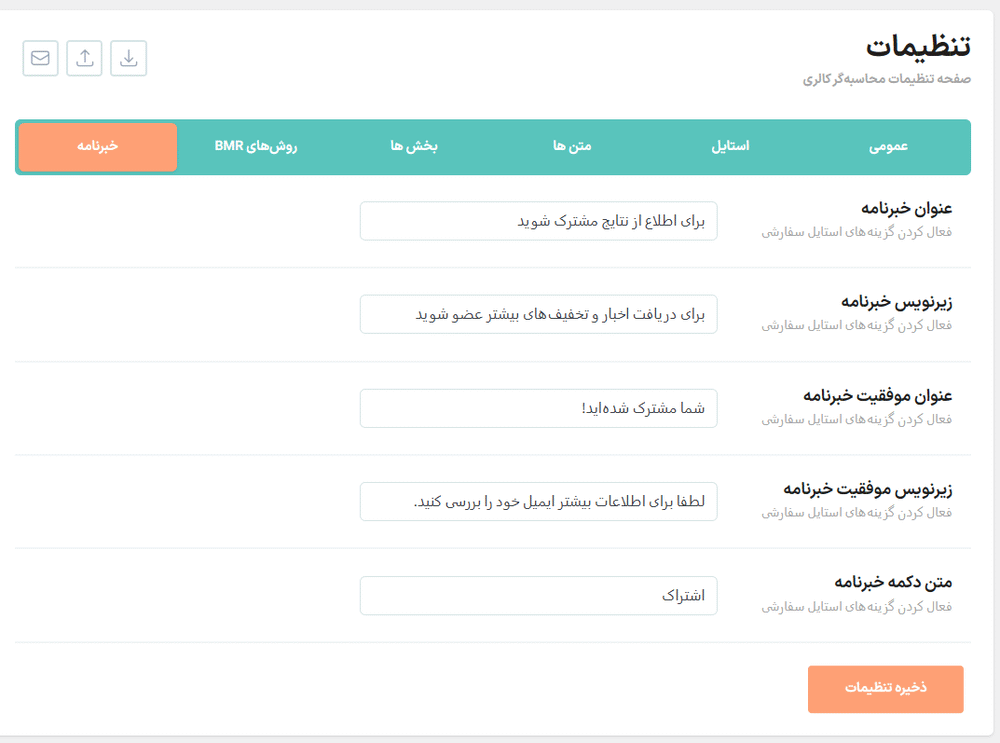Enable custom style options under زیرنویس خبرنامه
The height and width of the screenshot is (743, 1000).
pyautogui.click(x=886, y=326)
